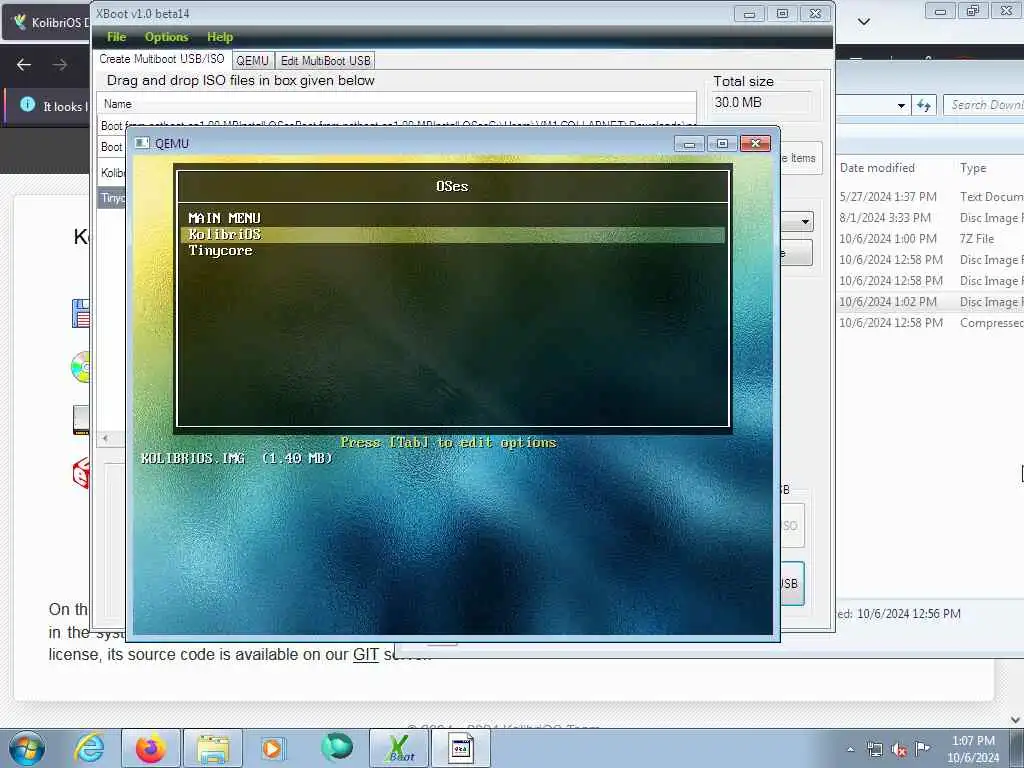Open the dropdown behind the QEMU window
The width and height of the screenshot is (1024, 768).
[805, 222]
